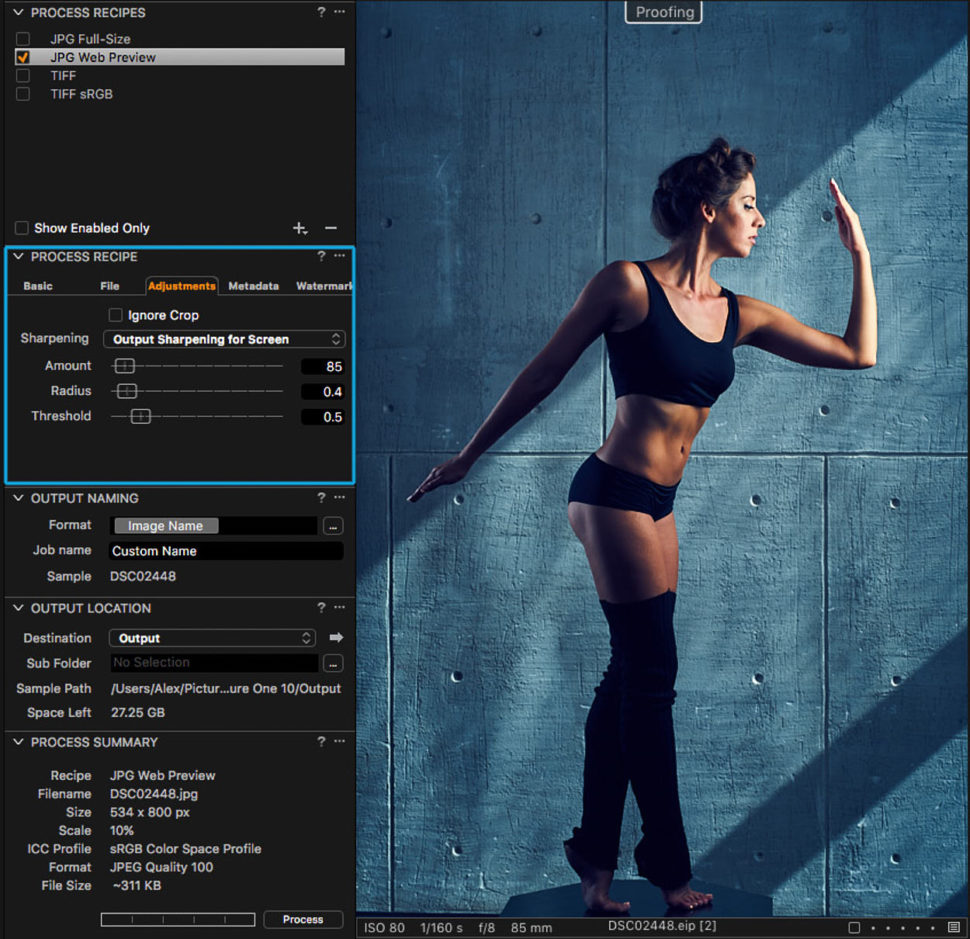Screen dimensions: 970x939
Task: Toggle the Ignore Crop checkbox
Action: point(116,315)
